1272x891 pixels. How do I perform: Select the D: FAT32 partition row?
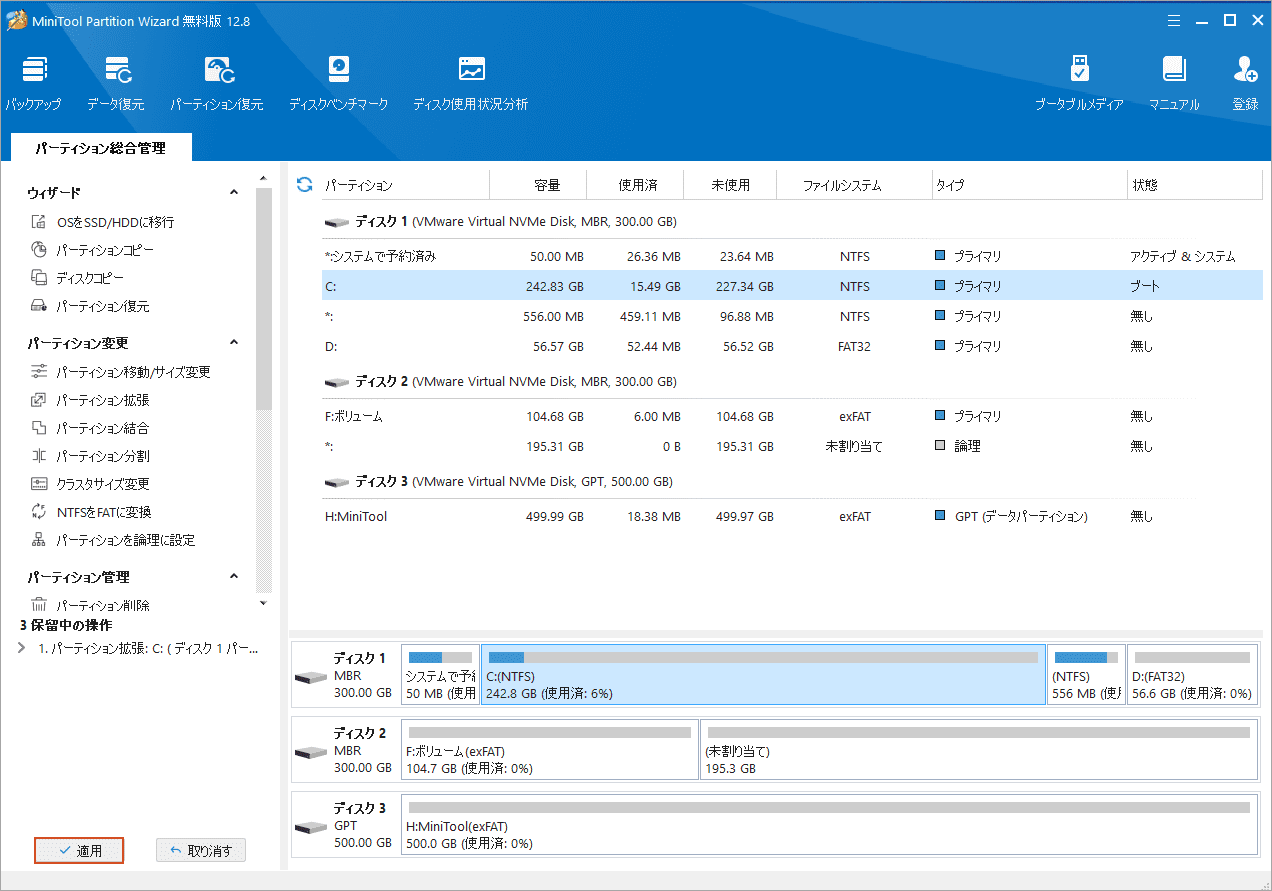coord(792,347)
